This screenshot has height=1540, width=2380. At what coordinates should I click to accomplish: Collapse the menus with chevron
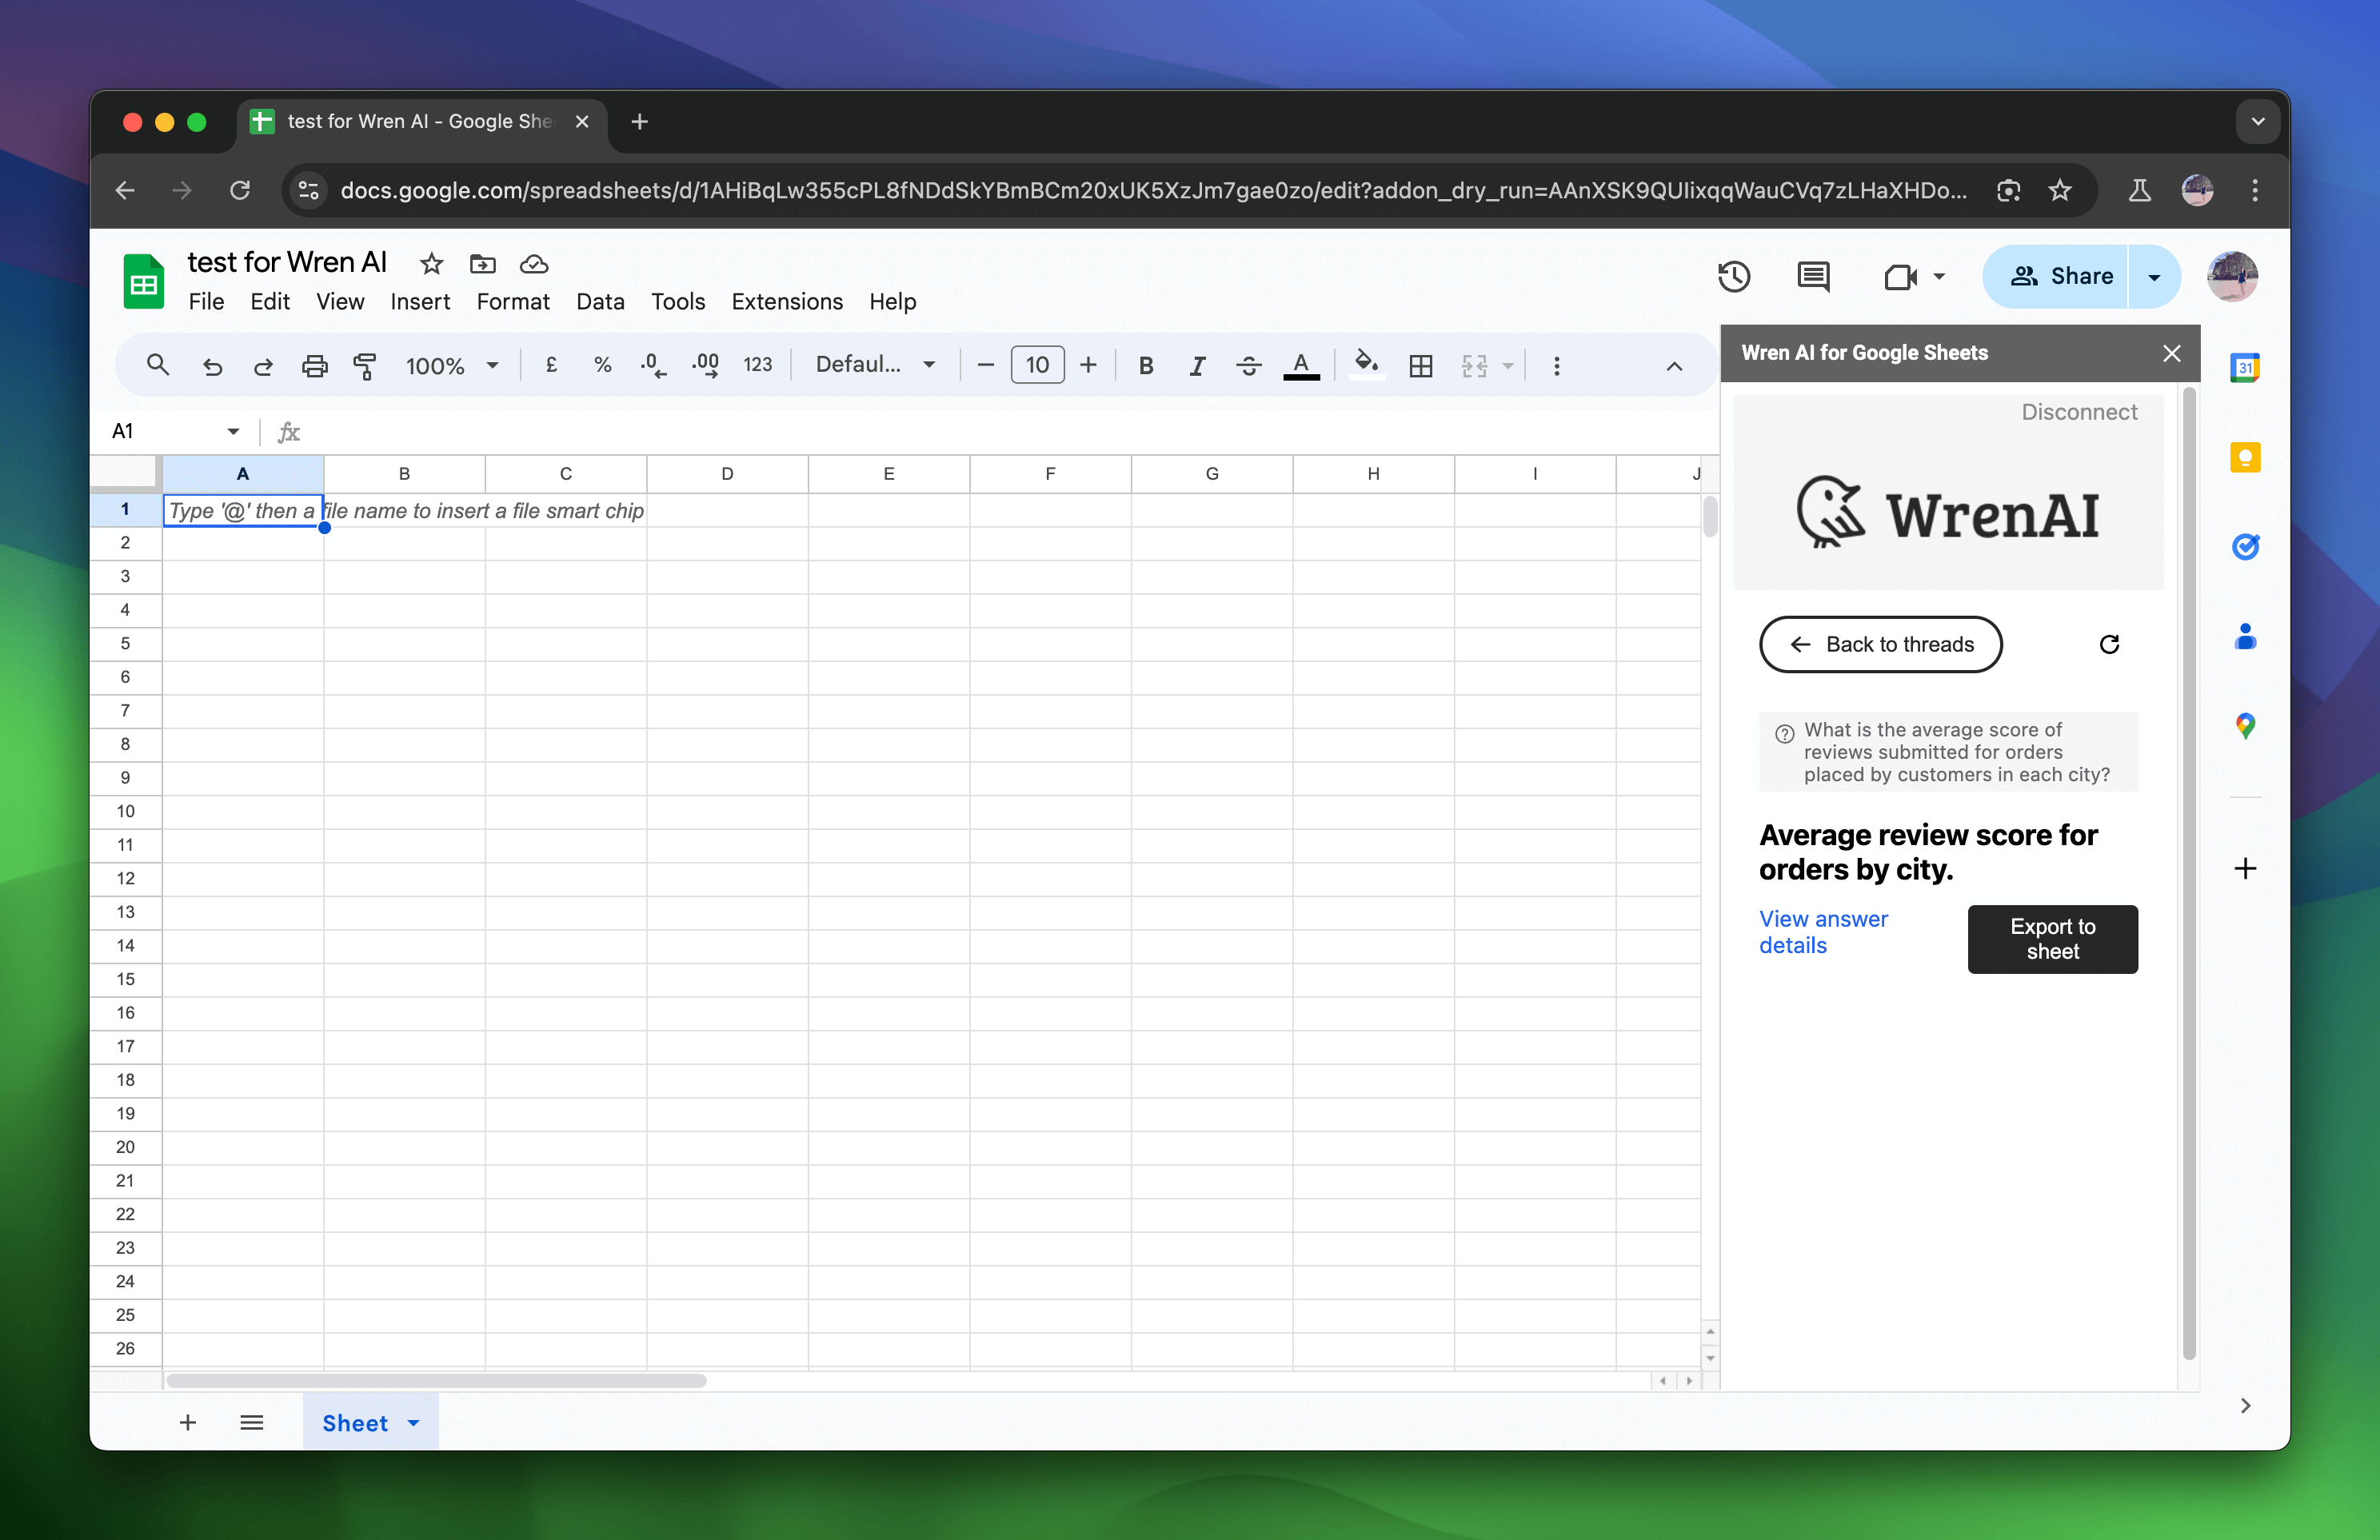point(1674,366)
